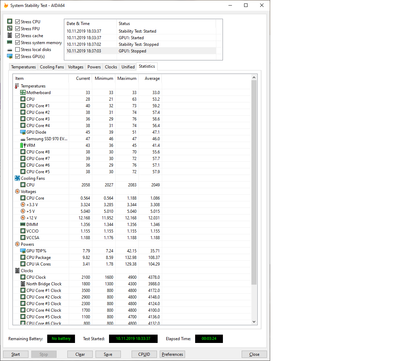Click the Motherboard temperature icon
Image resolution: width=400 pixels, height=361 pixels.
pyautogui.click(x=23, y=92)
